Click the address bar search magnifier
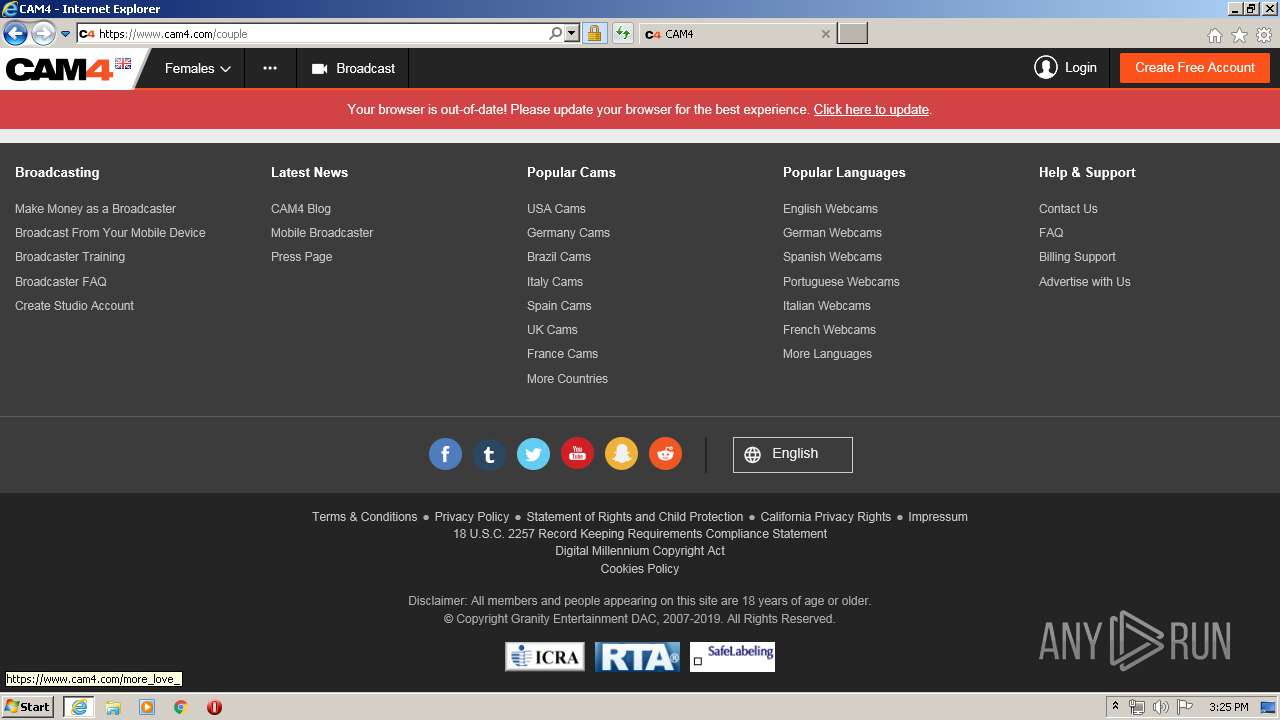Viewport: 1280px width, 720px height. [556, 34]
